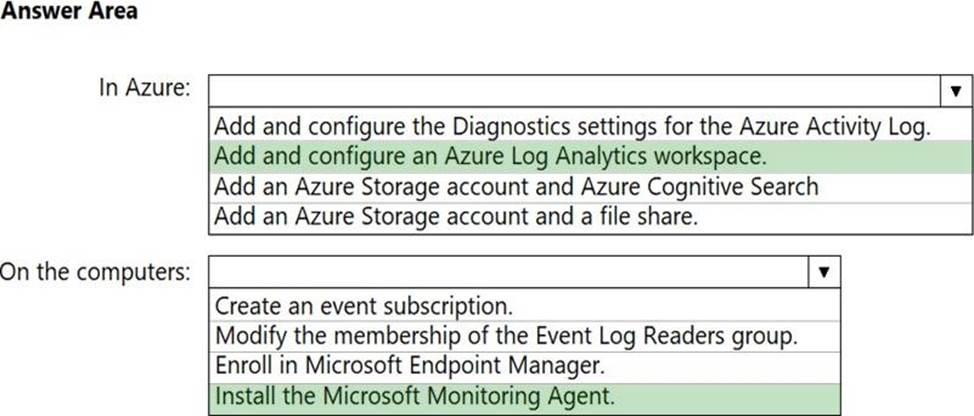Click the empty In Azure combo box field
Image resolution: width=974 pixels, height=416 pixels.
point(576,92)
